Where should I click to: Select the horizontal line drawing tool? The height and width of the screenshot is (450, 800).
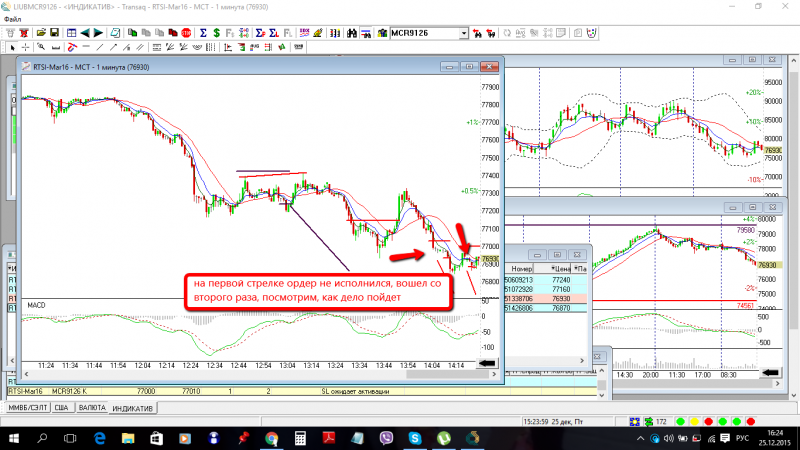[x=86, y=47]
